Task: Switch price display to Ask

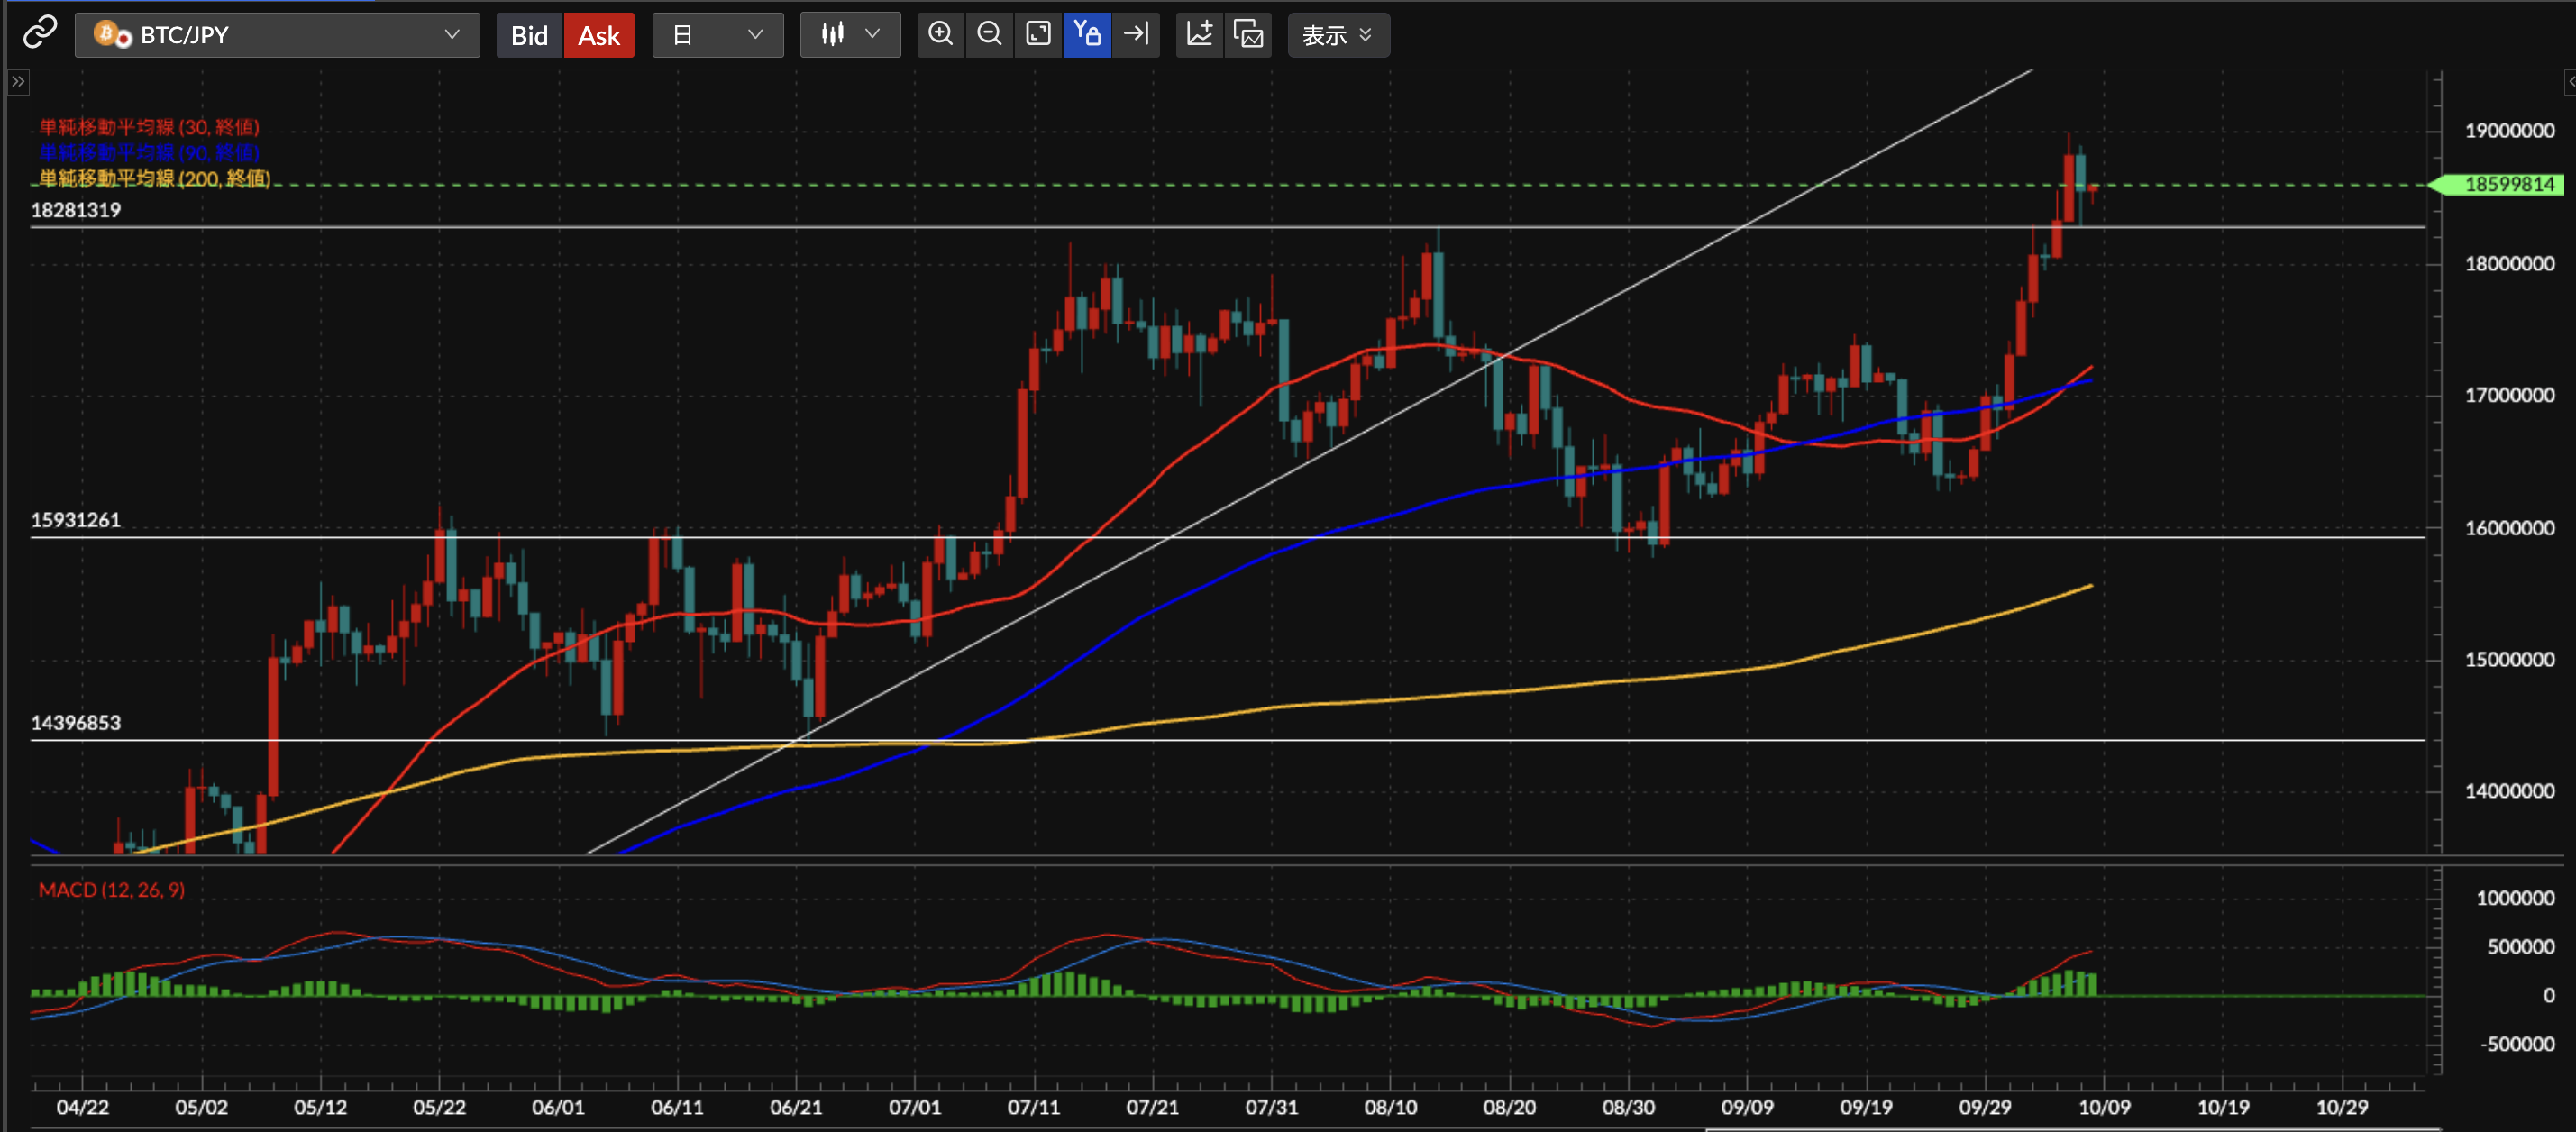Action: [x=598, y=36]
